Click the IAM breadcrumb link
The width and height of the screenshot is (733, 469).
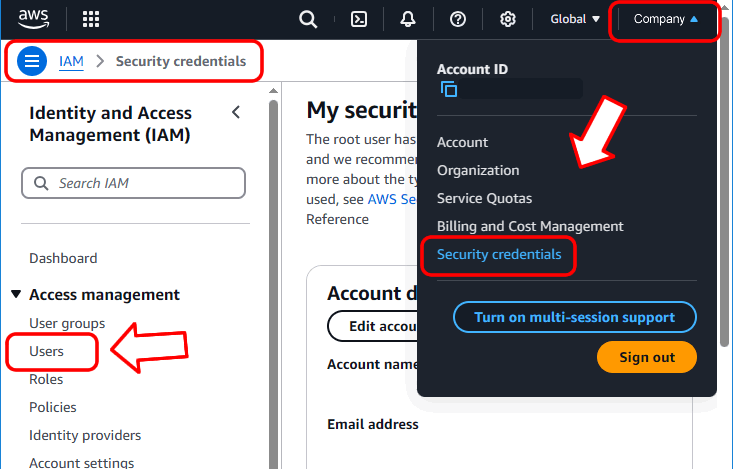71,61
